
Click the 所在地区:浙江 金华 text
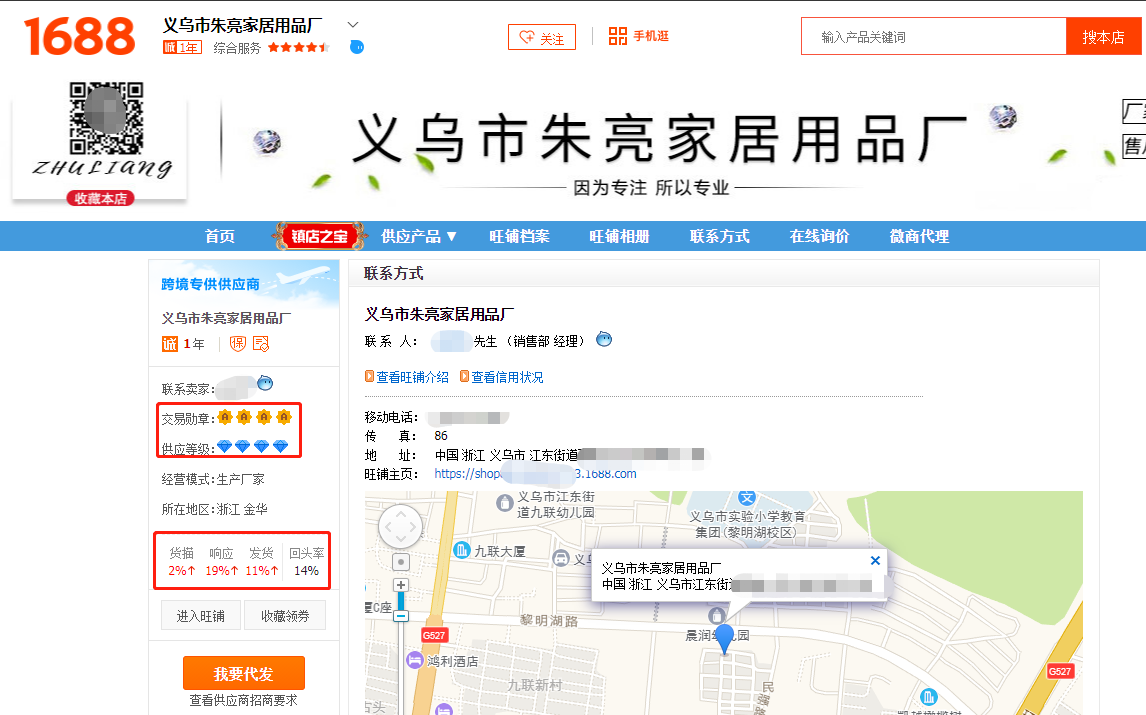(x=214, y=509)
